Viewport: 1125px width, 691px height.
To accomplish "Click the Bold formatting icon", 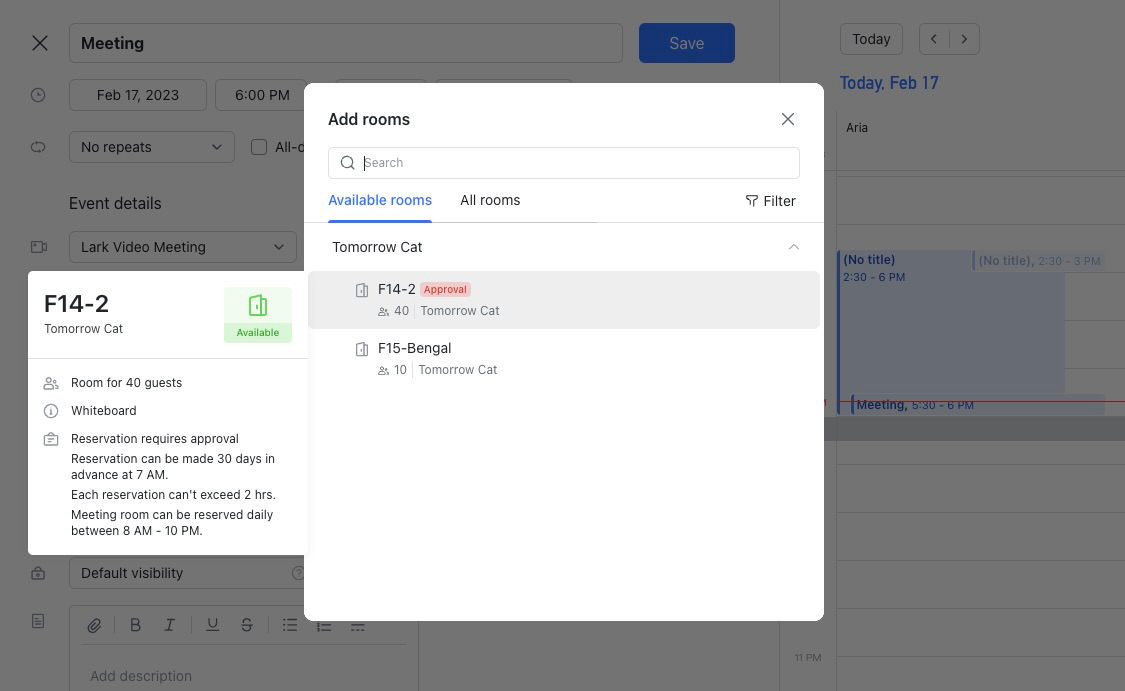I will coord(135,625).
